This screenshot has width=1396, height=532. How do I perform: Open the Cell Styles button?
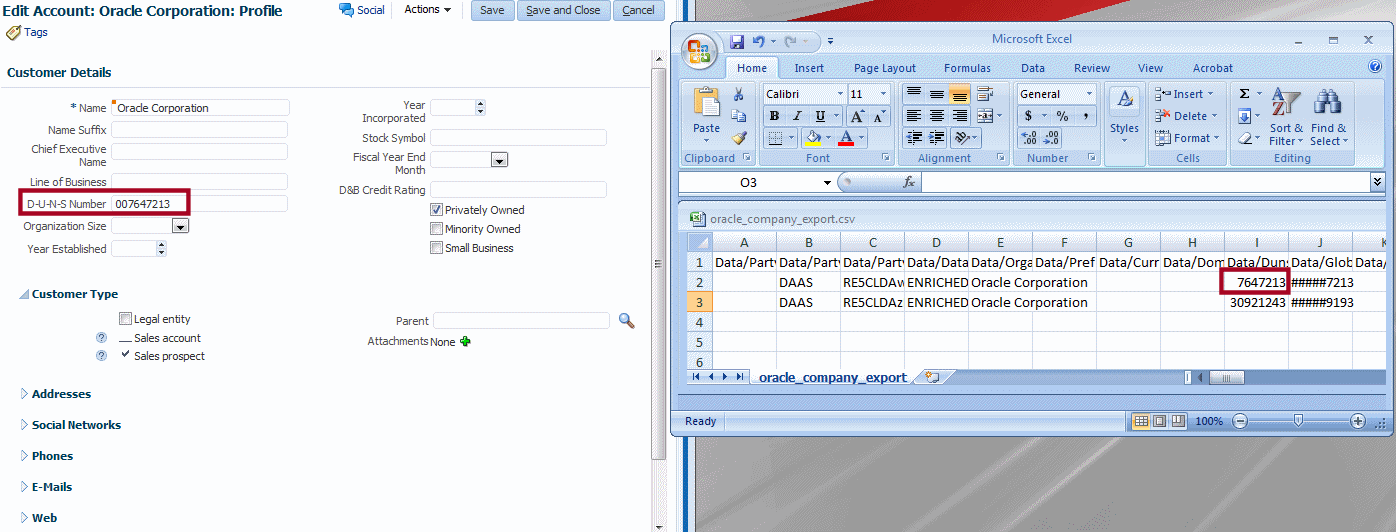(x=1124, y=117)
